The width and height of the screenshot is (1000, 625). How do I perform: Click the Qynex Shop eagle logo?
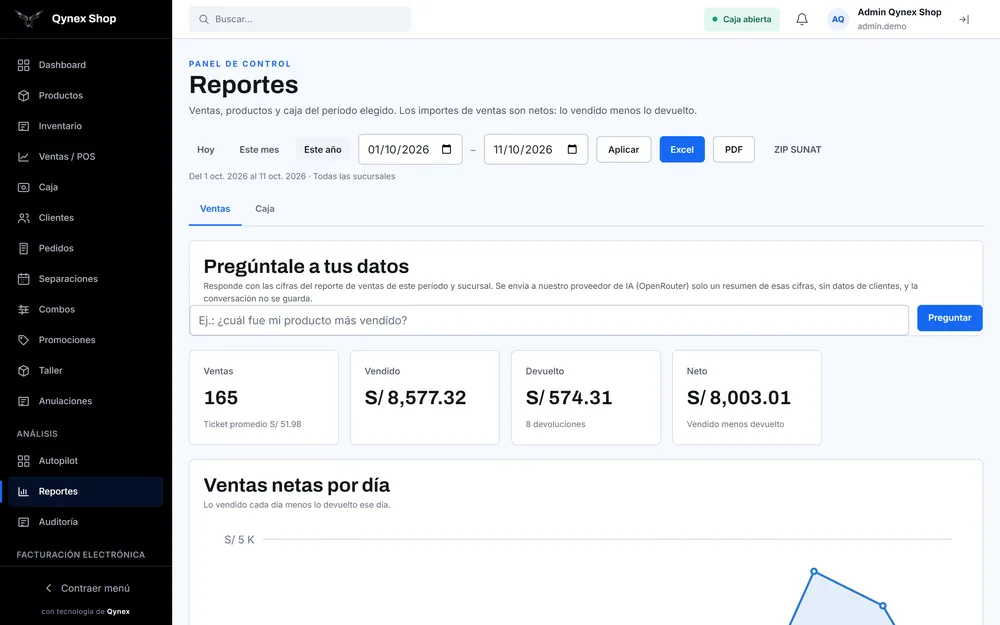28,18
